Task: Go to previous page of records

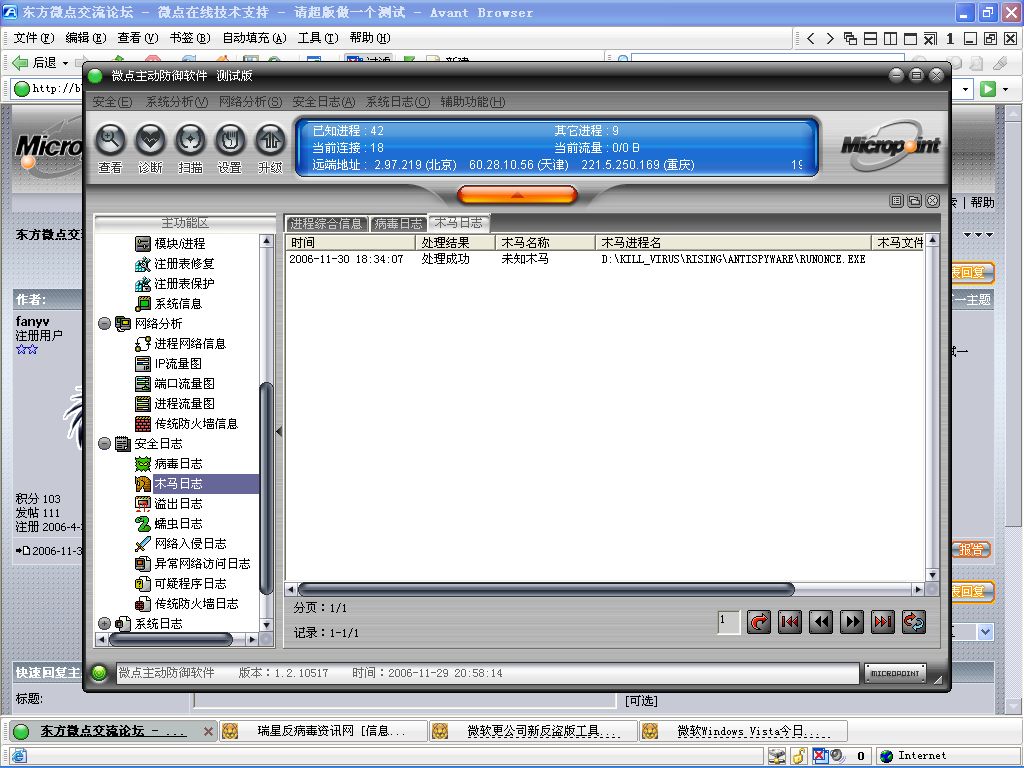Action: pyautogui.click(x=821, y=622)
